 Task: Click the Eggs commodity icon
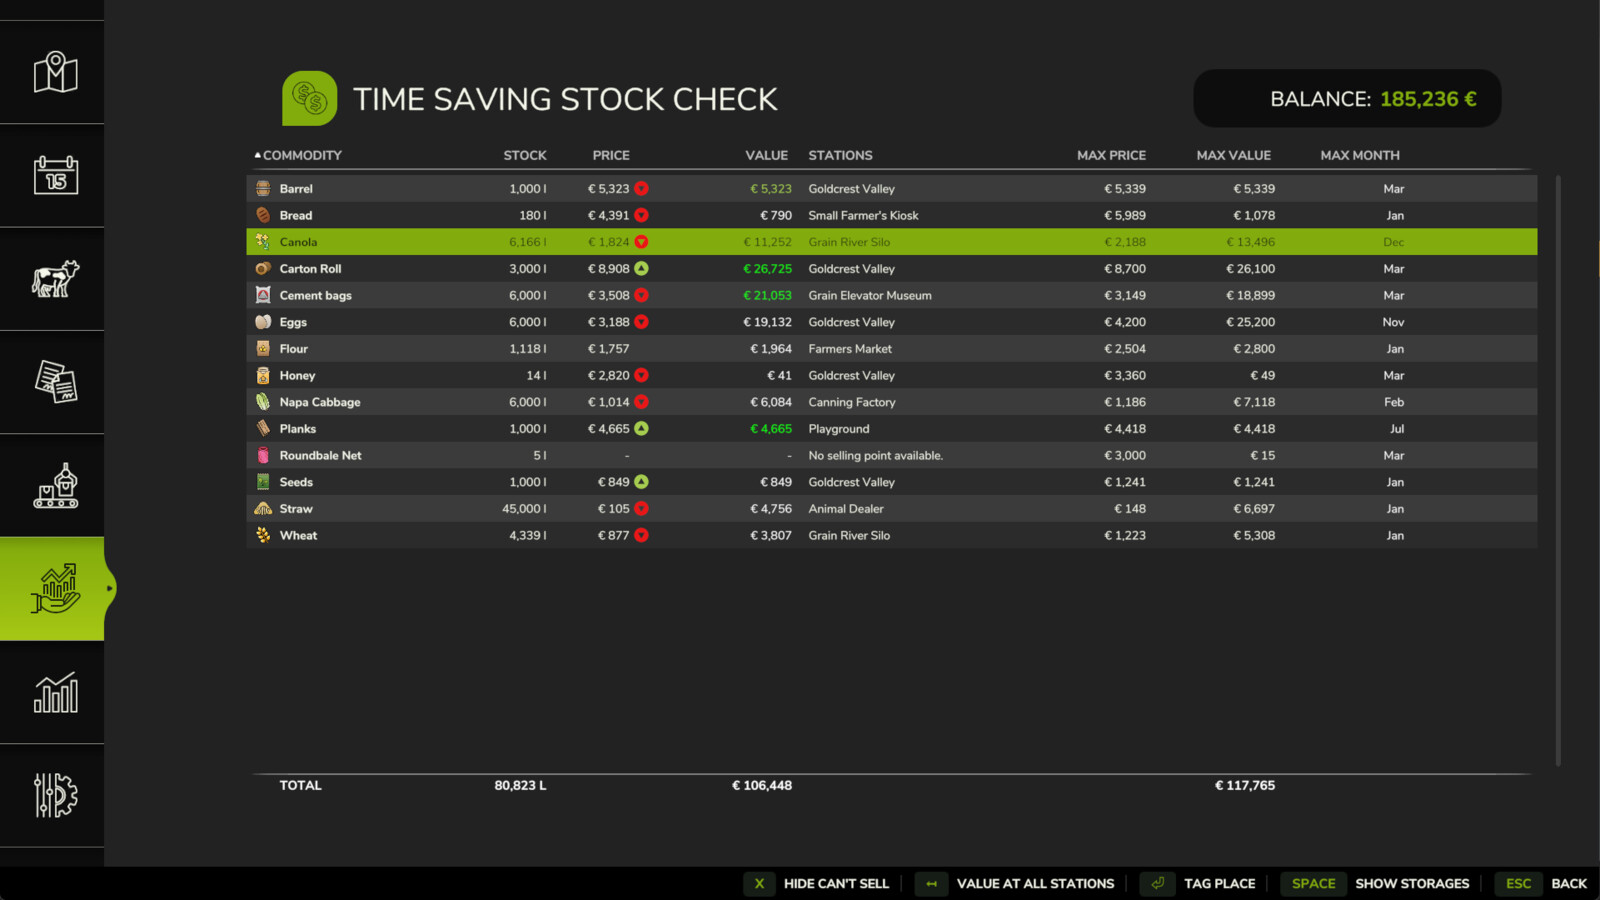pyautogui.click(x=262, y=321)
